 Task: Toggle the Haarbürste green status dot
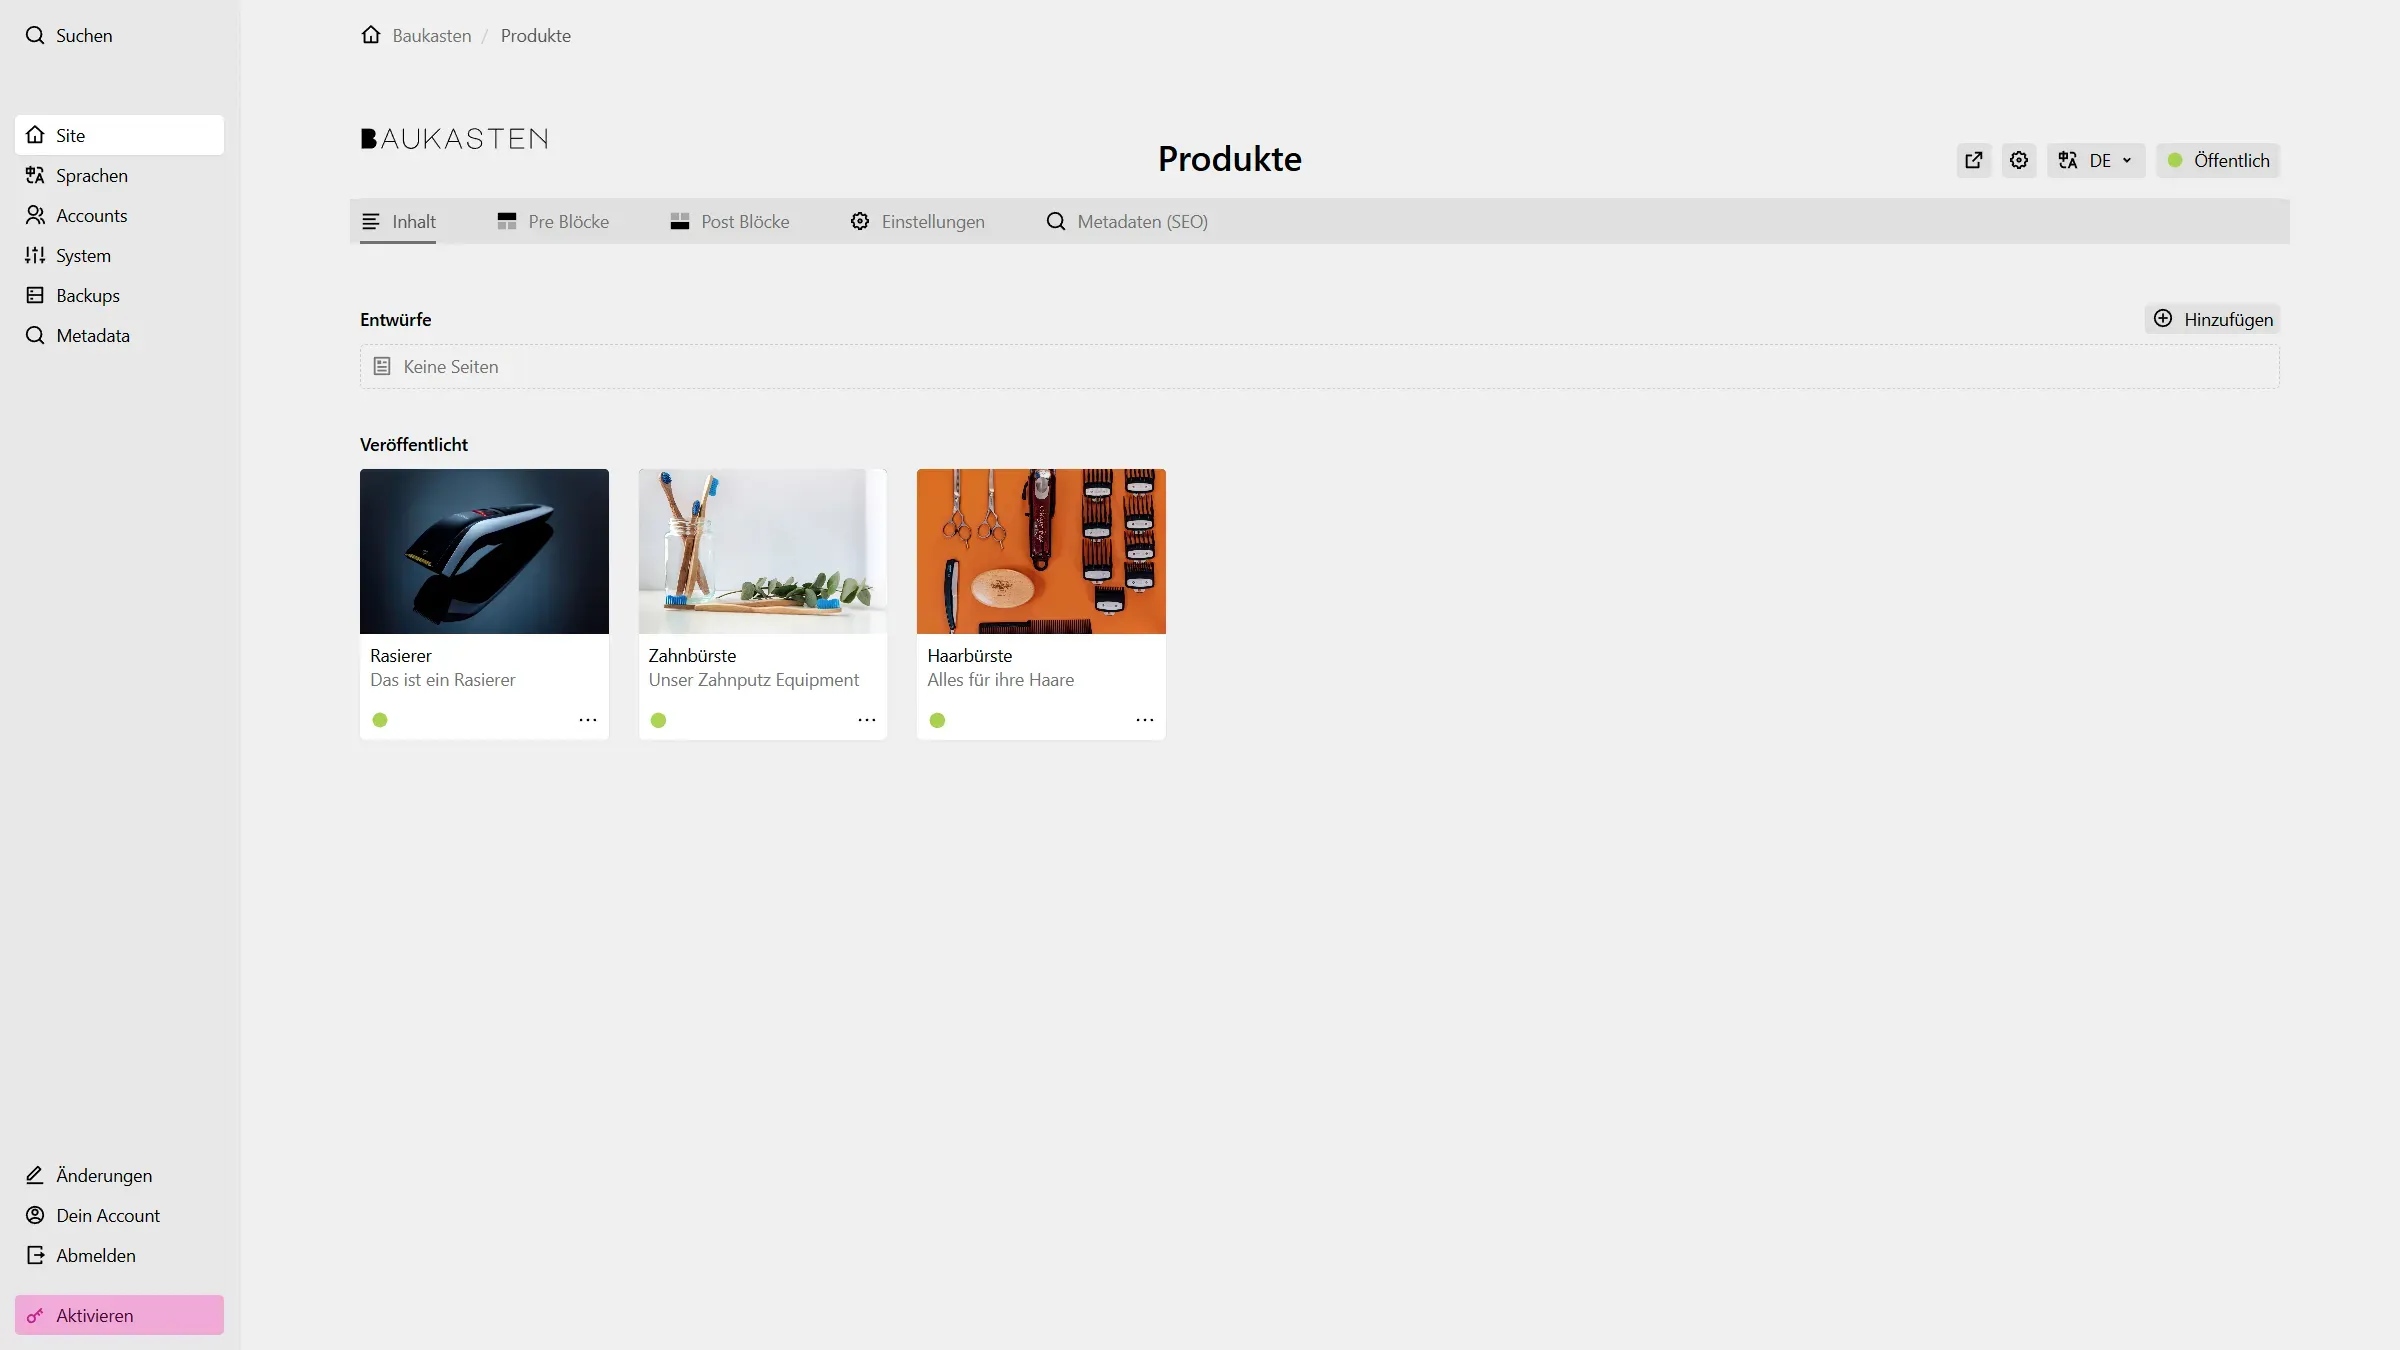pyautogui.click(x=937, y=720)
